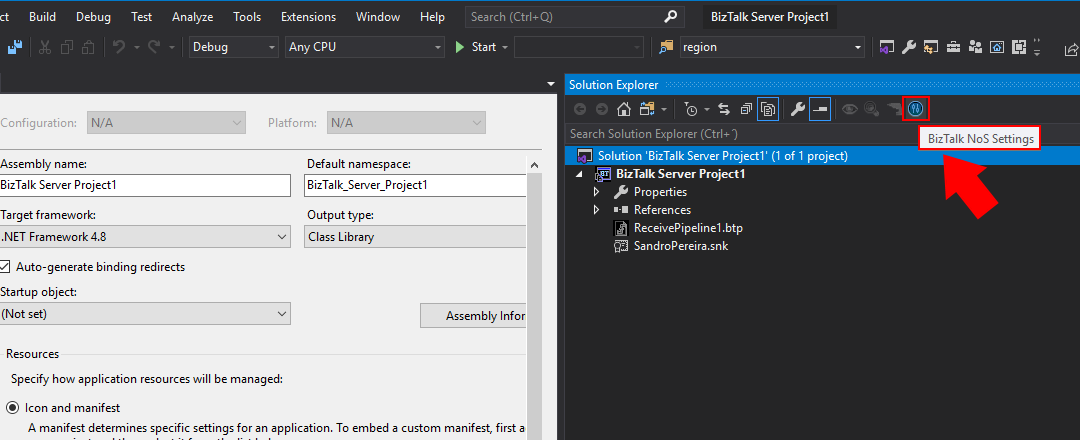Open BizTalk NoS Settings icon
Image resolution: width=1080 pixels, height=440 pixels.
[x=916, y=109]
